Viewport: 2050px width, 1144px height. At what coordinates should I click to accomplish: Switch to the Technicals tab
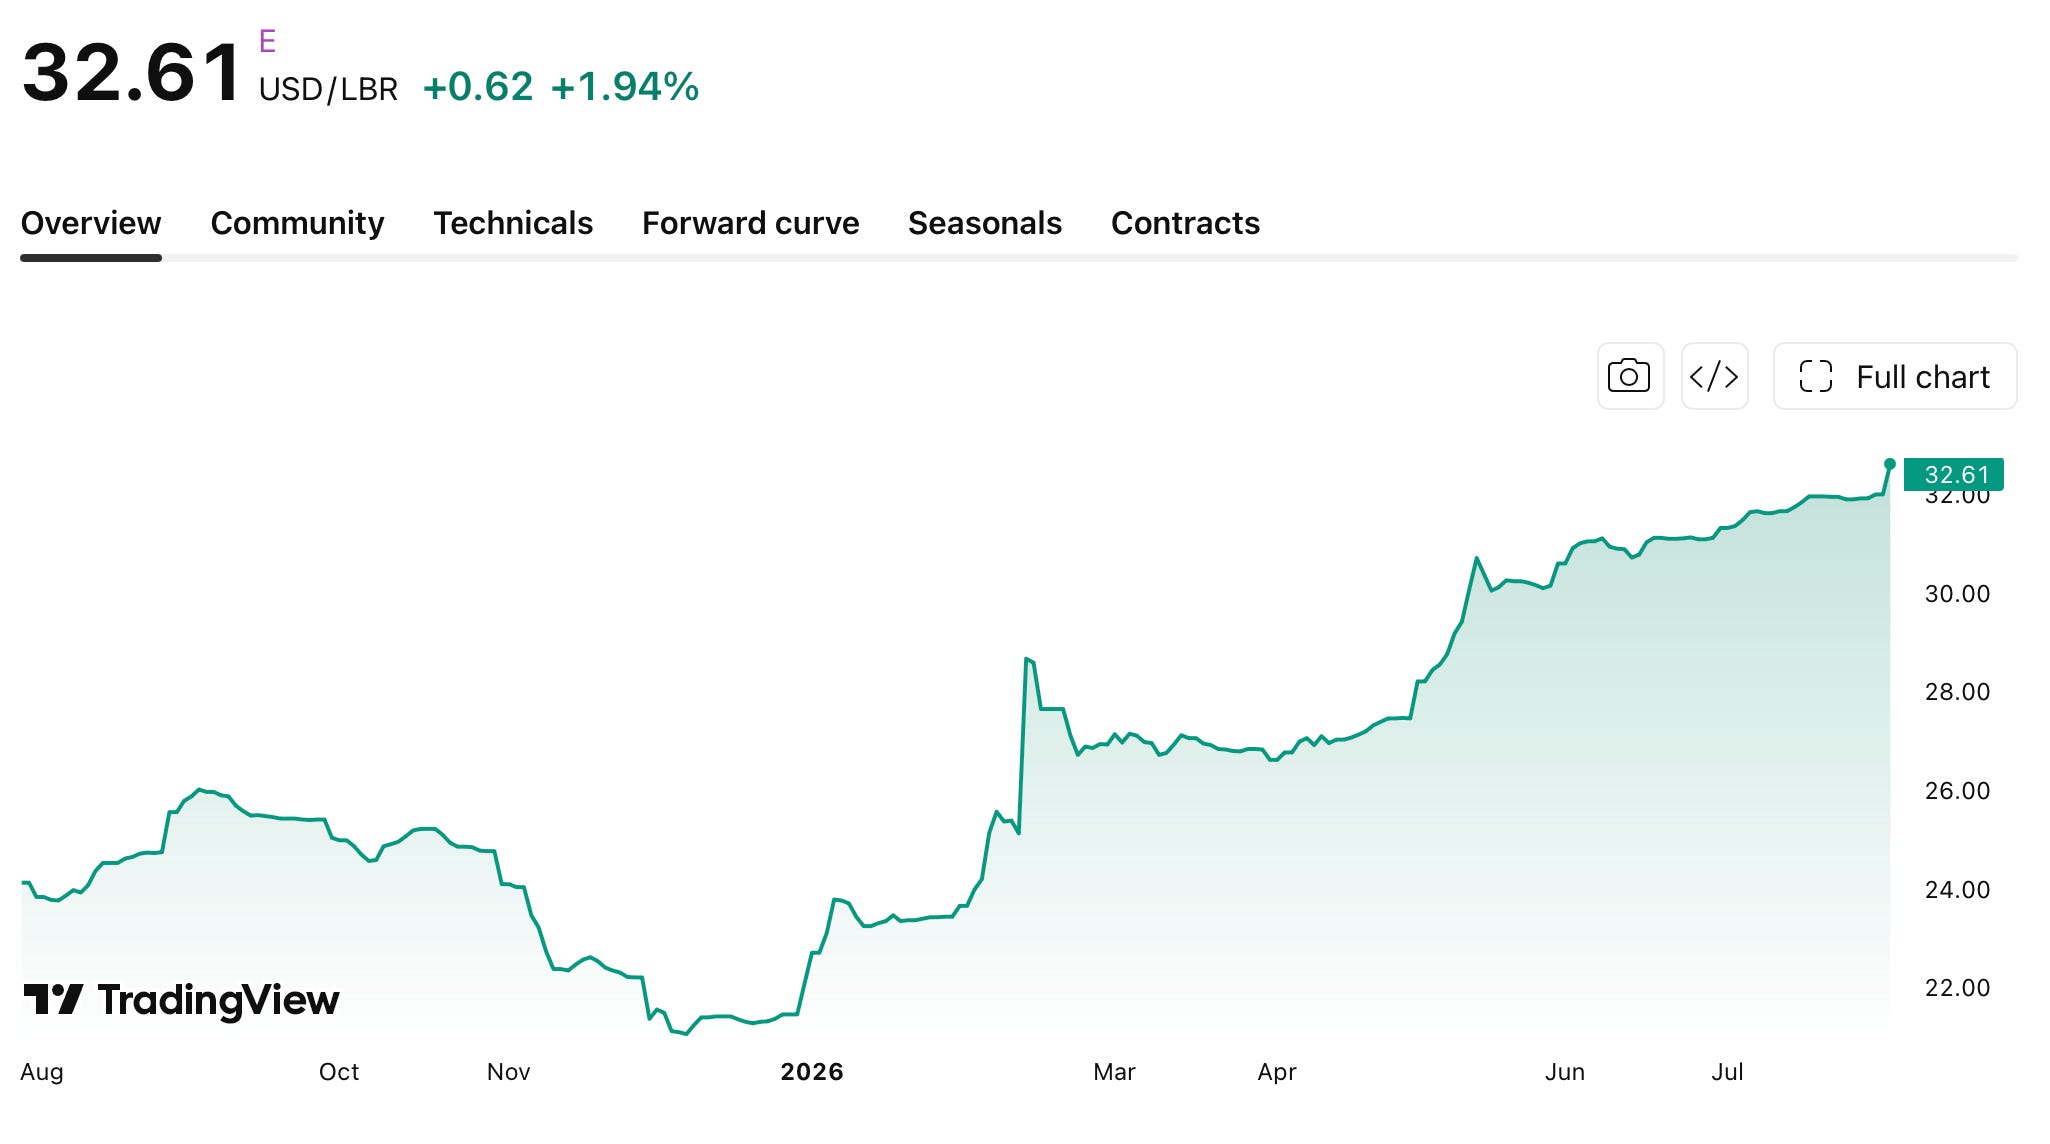[x=513, y=223]
